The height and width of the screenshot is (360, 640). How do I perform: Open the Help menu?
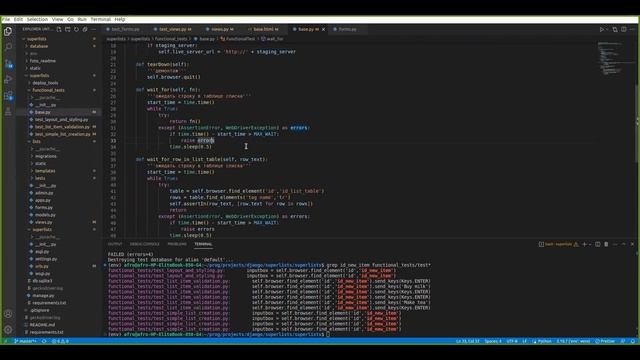pyautogui.click(x=120, y=19)
